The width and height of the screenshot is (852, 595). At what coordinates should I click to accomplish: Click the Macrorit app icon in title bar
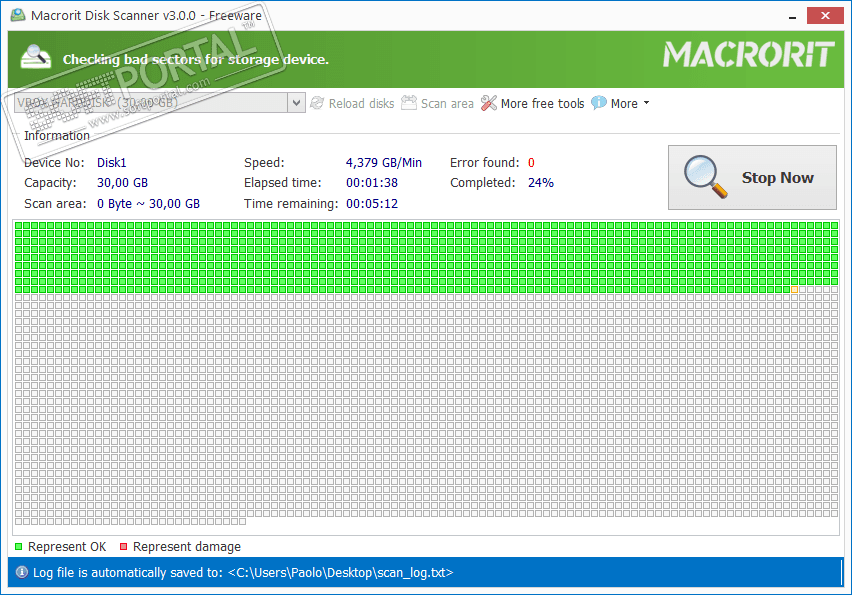coord(18,15)
